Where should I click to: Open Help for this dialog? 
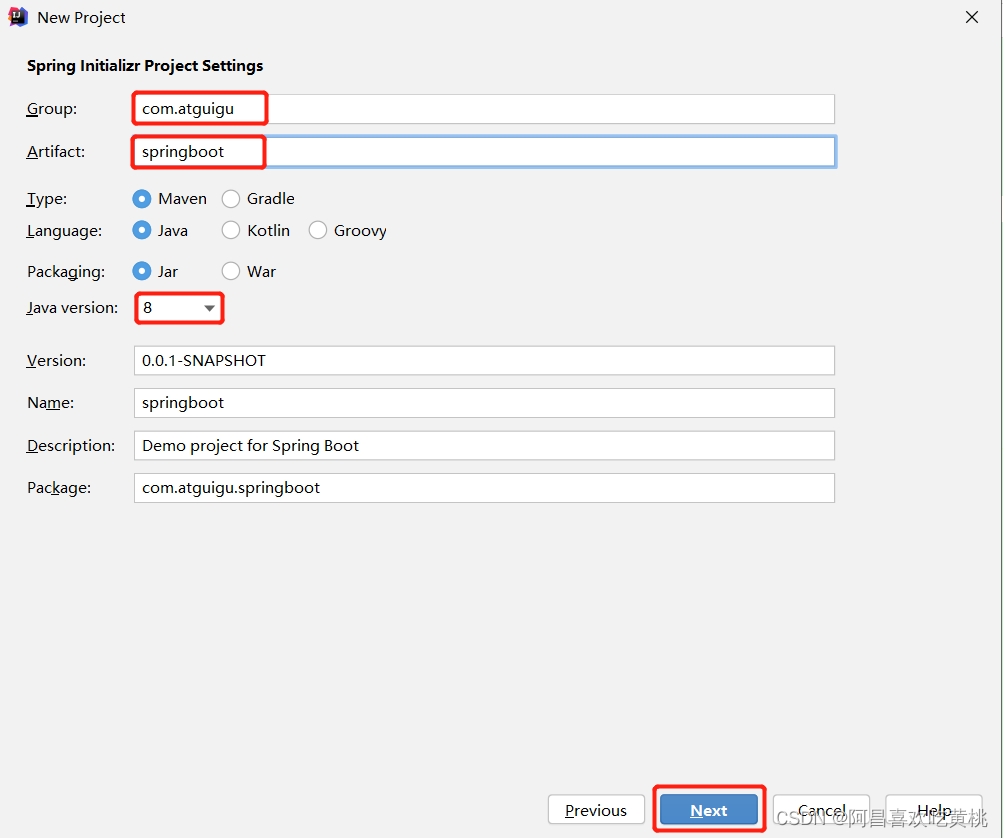934,810
